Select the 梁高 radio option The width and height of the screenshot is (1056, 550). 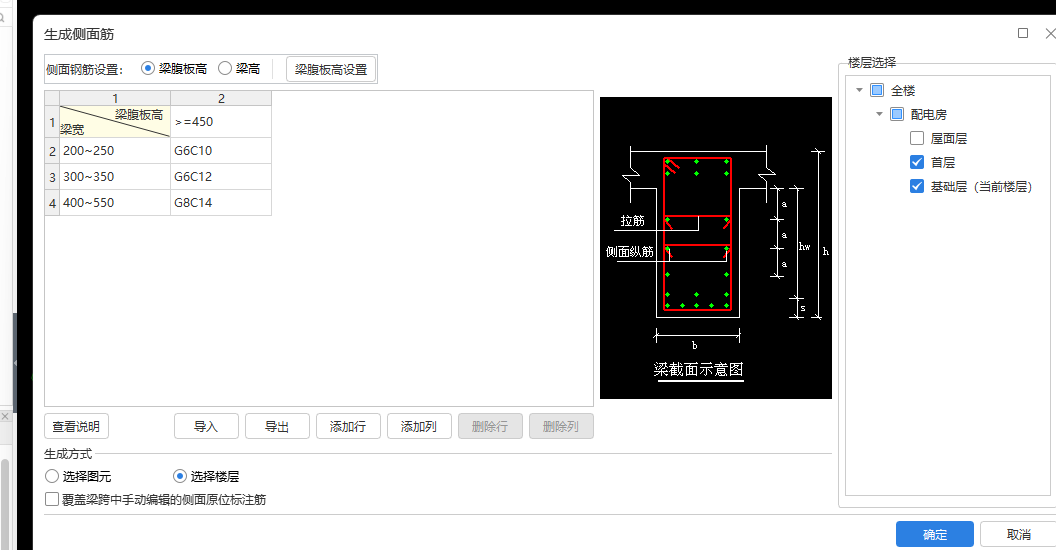pos(225,69)
